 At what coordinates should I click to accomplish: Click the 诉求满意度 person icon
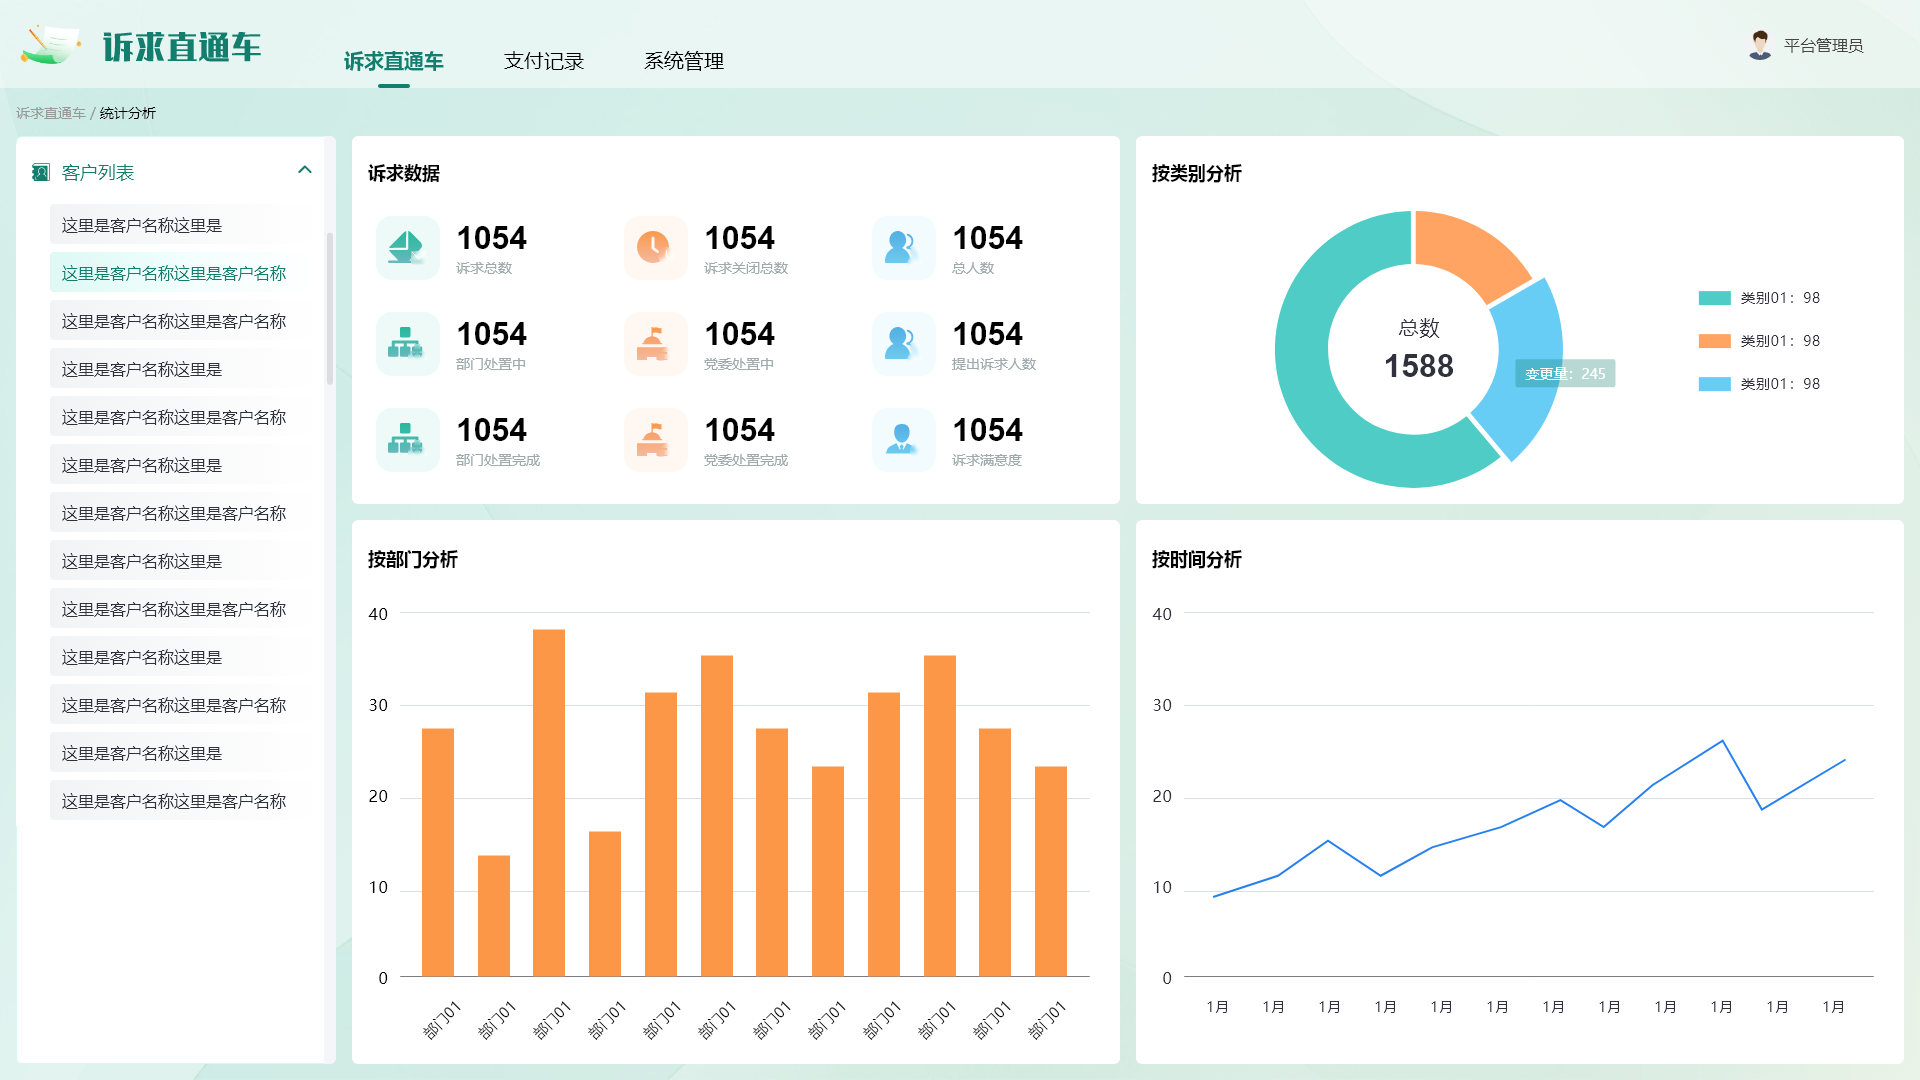pyautogui.click(x=903, y=439)
